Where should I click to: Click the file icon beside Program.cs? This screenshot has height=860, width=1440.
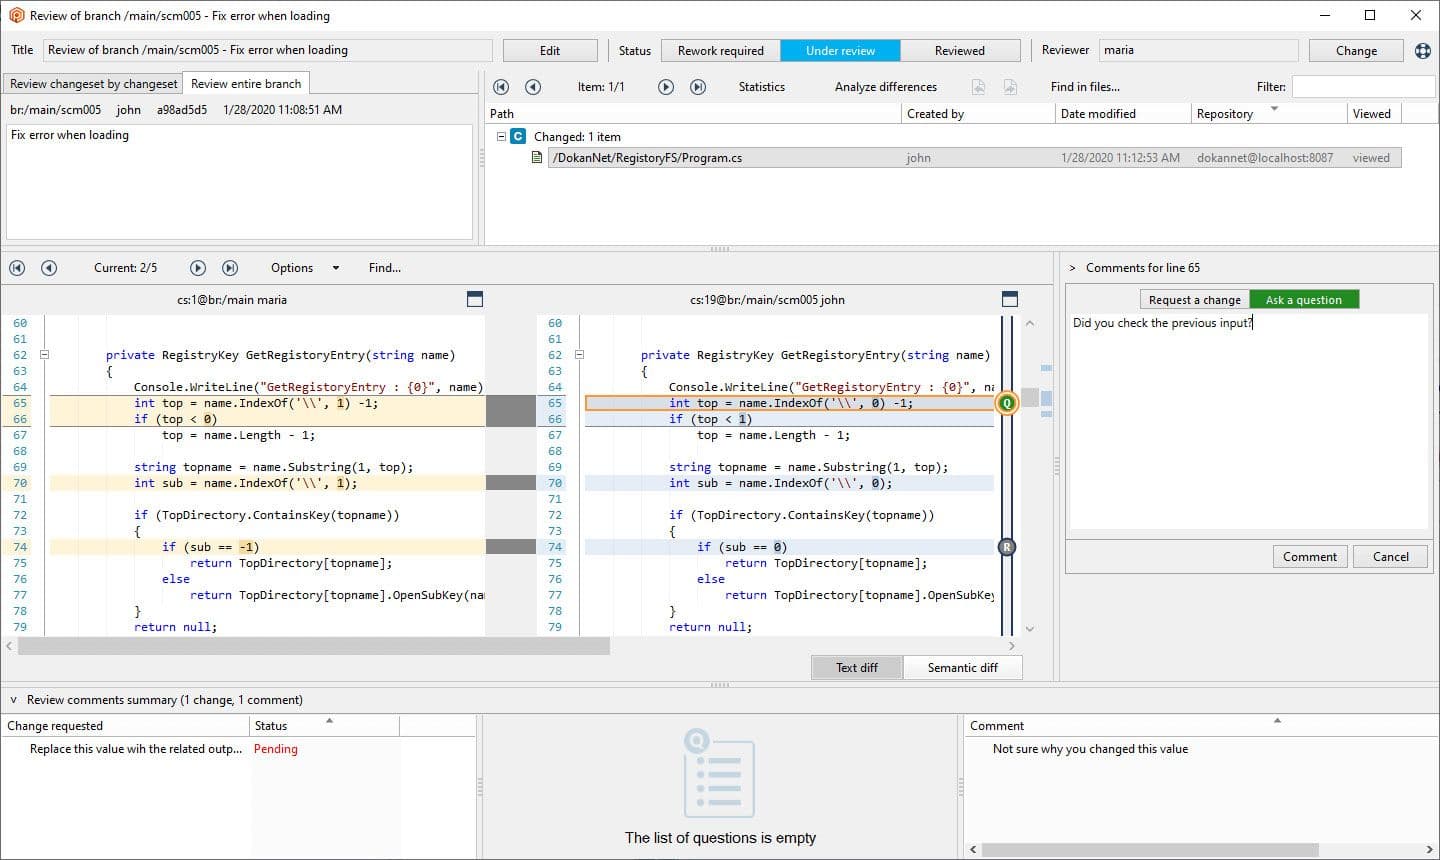pos(537,157)
